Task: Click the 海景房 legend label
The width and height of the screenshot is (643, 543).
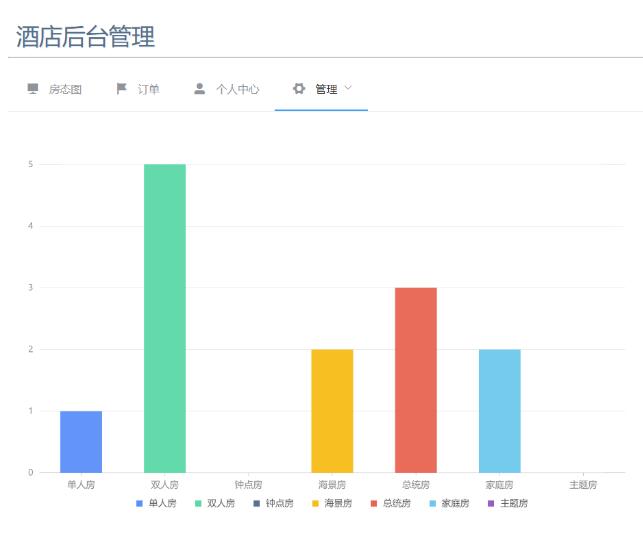Action: [339, 503]
